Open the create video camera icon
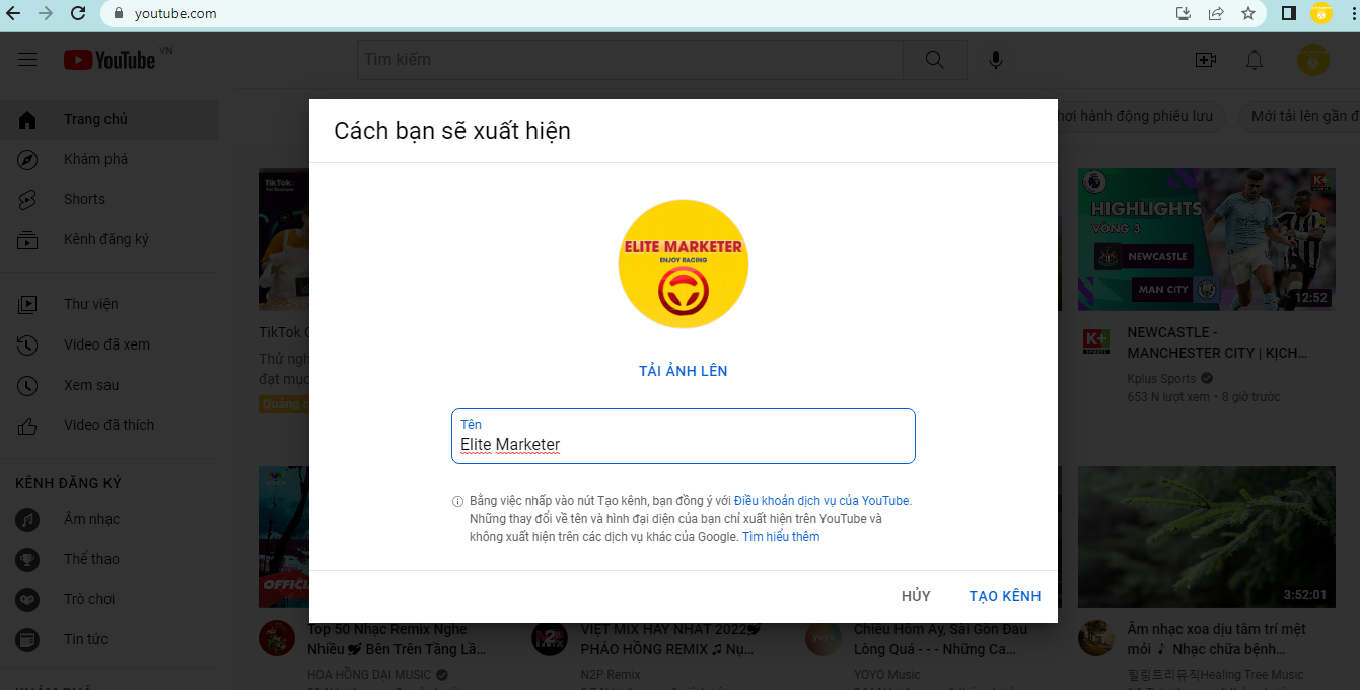 coord(1206,60)
